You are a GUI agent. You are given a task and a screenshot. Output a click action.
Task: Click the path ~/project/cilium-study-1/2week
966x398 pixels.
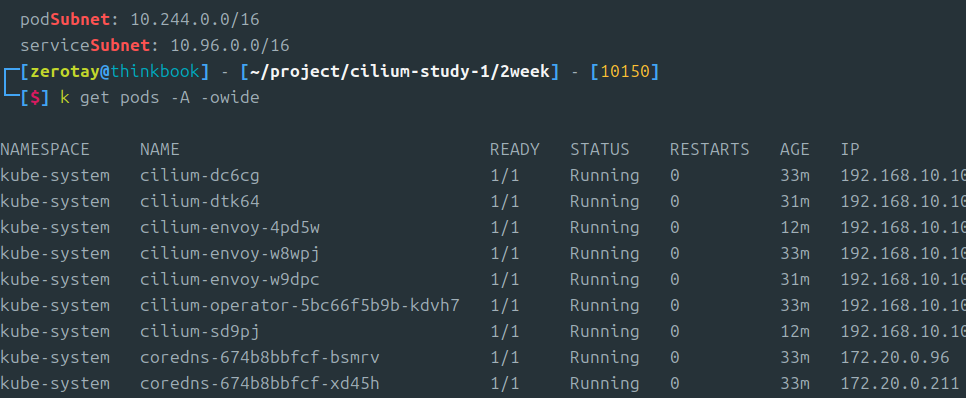[399, 72]
